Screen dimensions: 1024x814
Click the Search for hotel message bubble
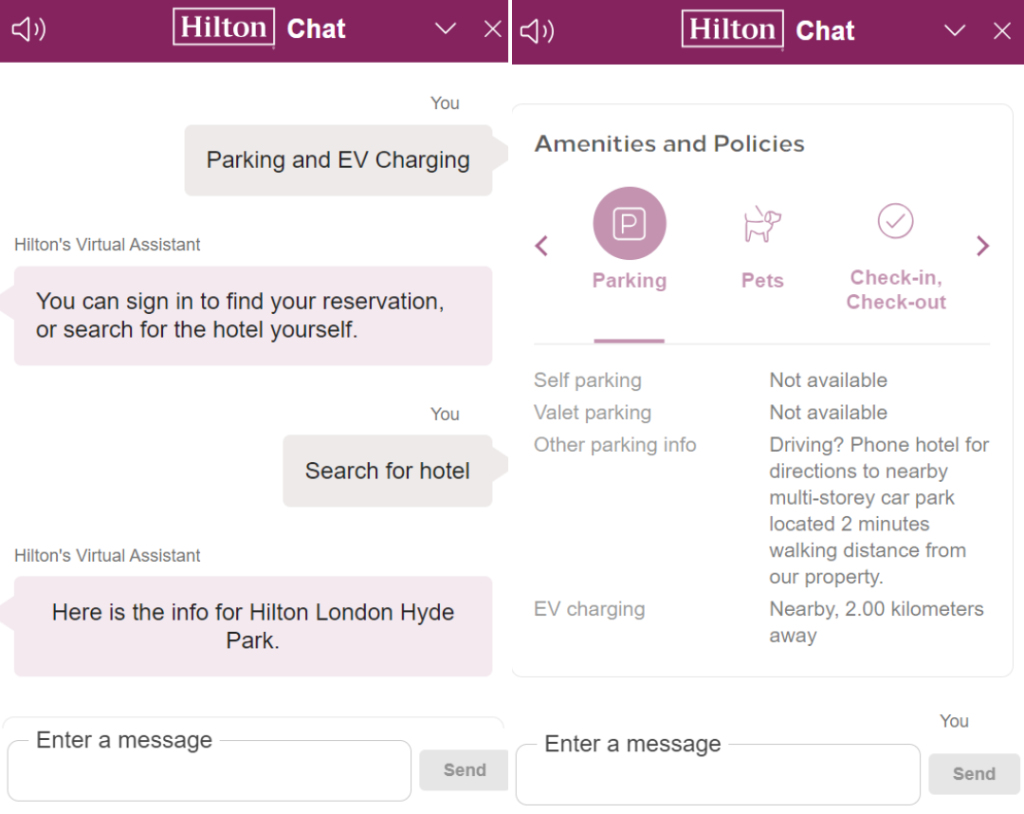388,471
